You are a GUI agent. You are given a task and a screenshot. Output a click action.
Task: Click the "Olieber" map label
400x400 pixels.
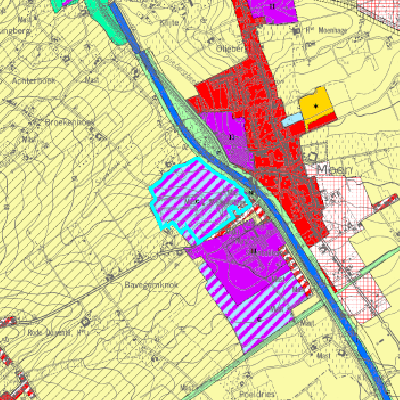click(230, 49)
